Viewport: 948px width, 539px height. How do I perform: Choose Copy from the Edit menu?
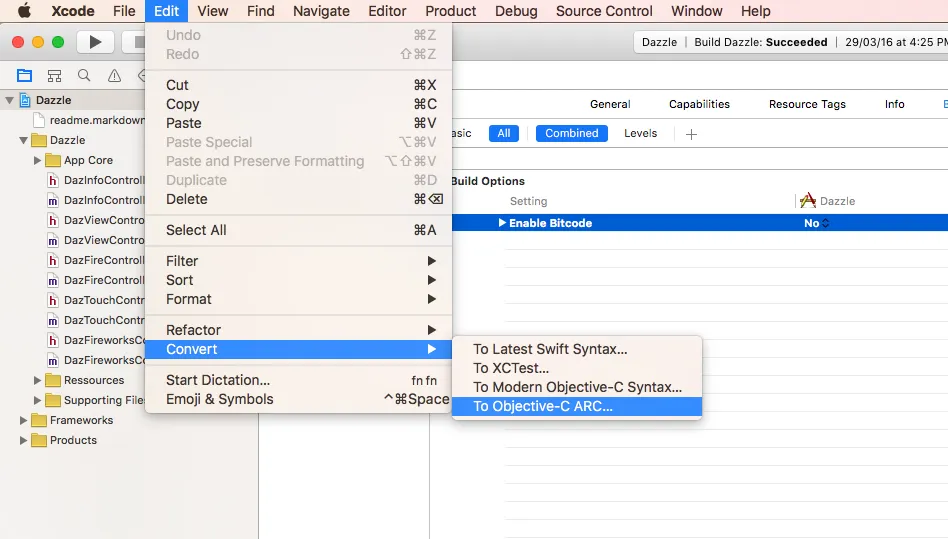(x=299, y=104)
